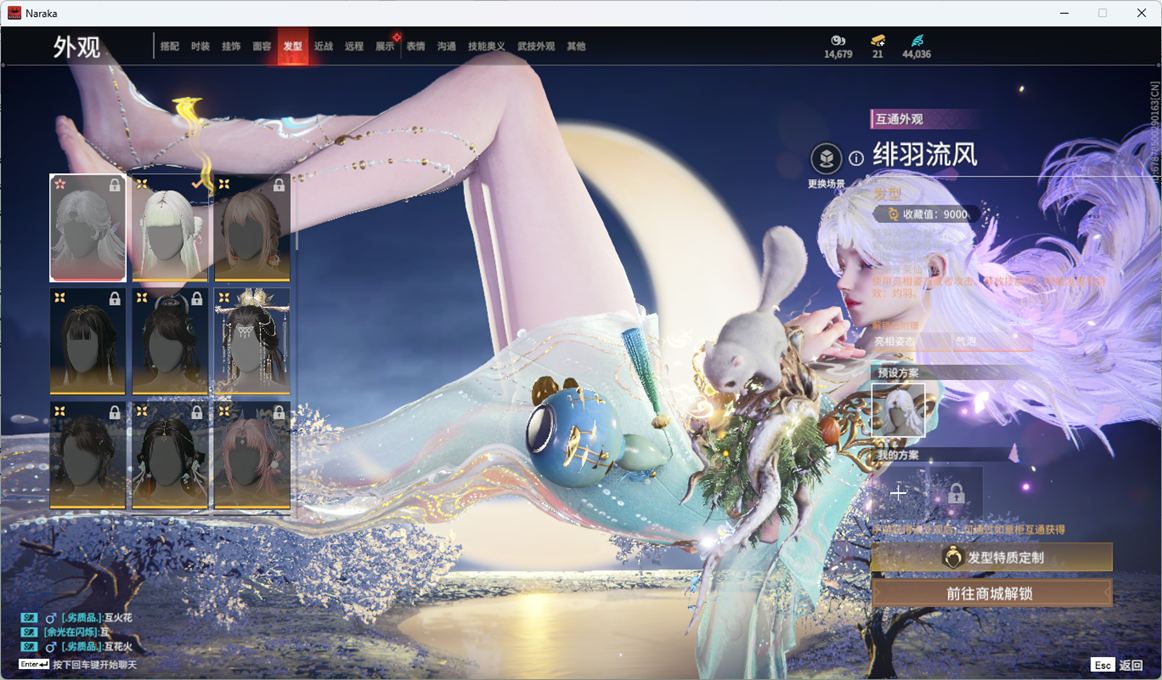
Task: Choose the preset scheme thumbnail under 预设方案
Action: 898,410
